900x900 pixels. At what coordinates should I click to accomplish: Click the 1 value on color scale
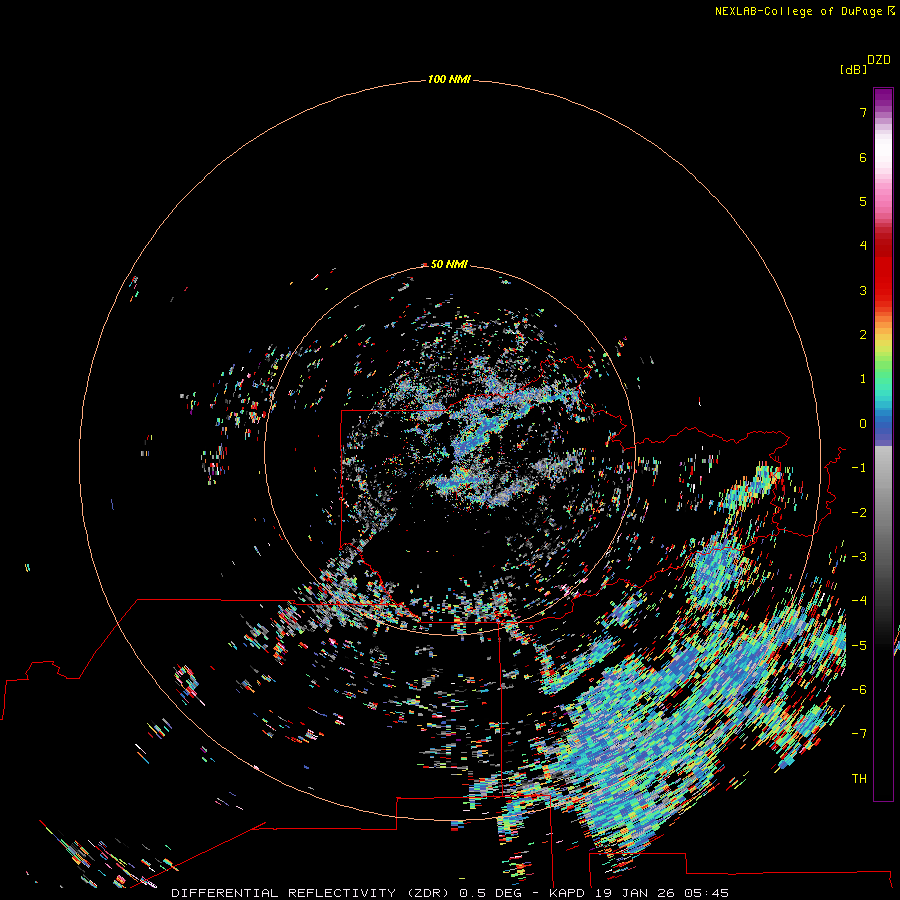[x=863, y=379]
